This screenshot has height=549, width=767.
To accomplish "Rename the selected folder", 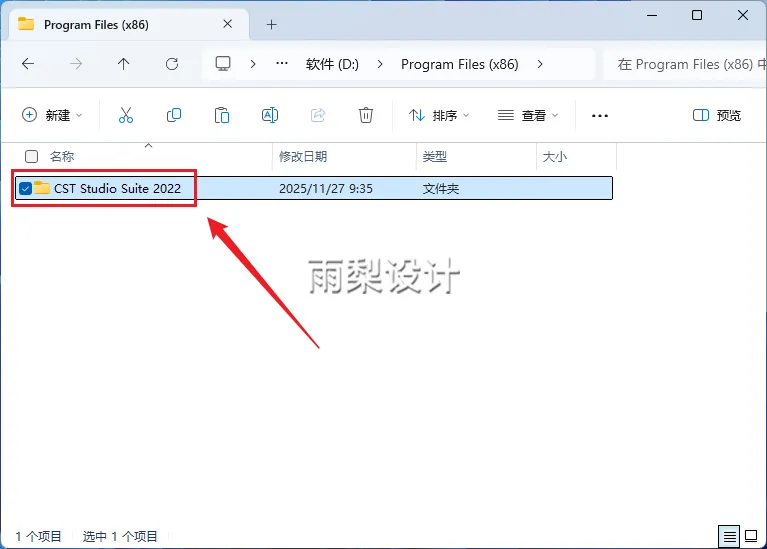I will coord(270,115).
